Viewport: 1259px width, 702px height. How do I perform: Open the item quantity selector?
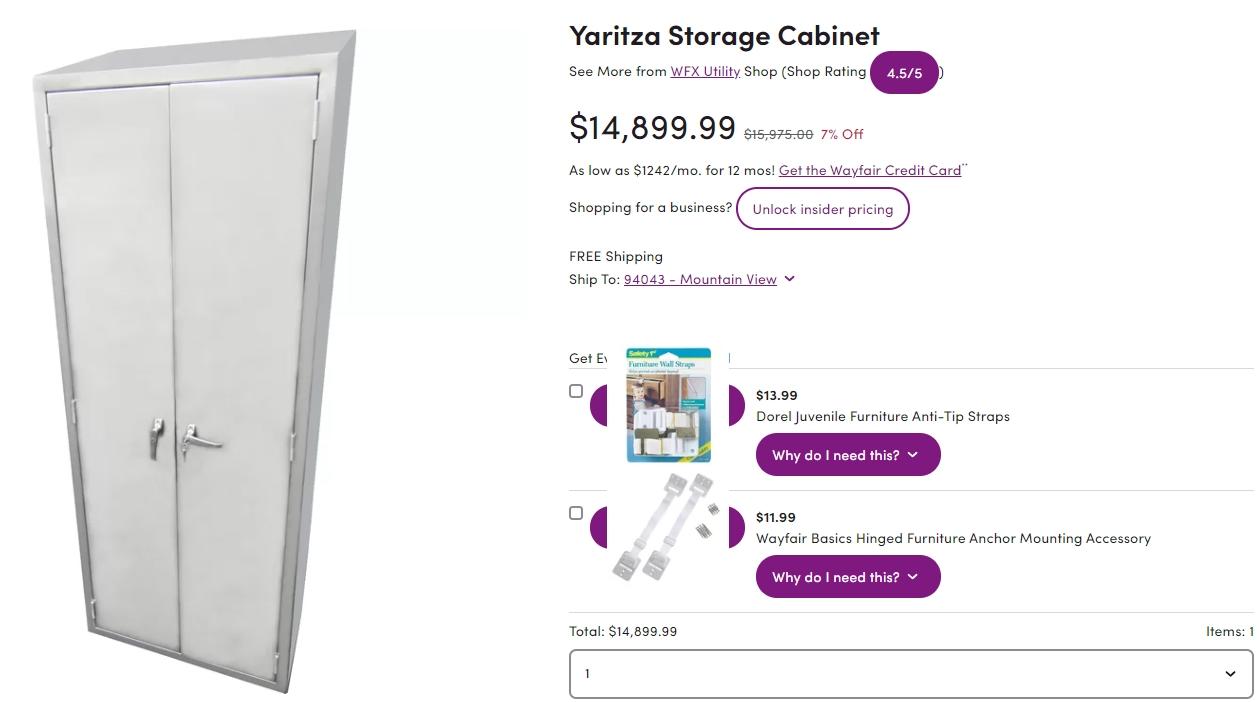910,673
